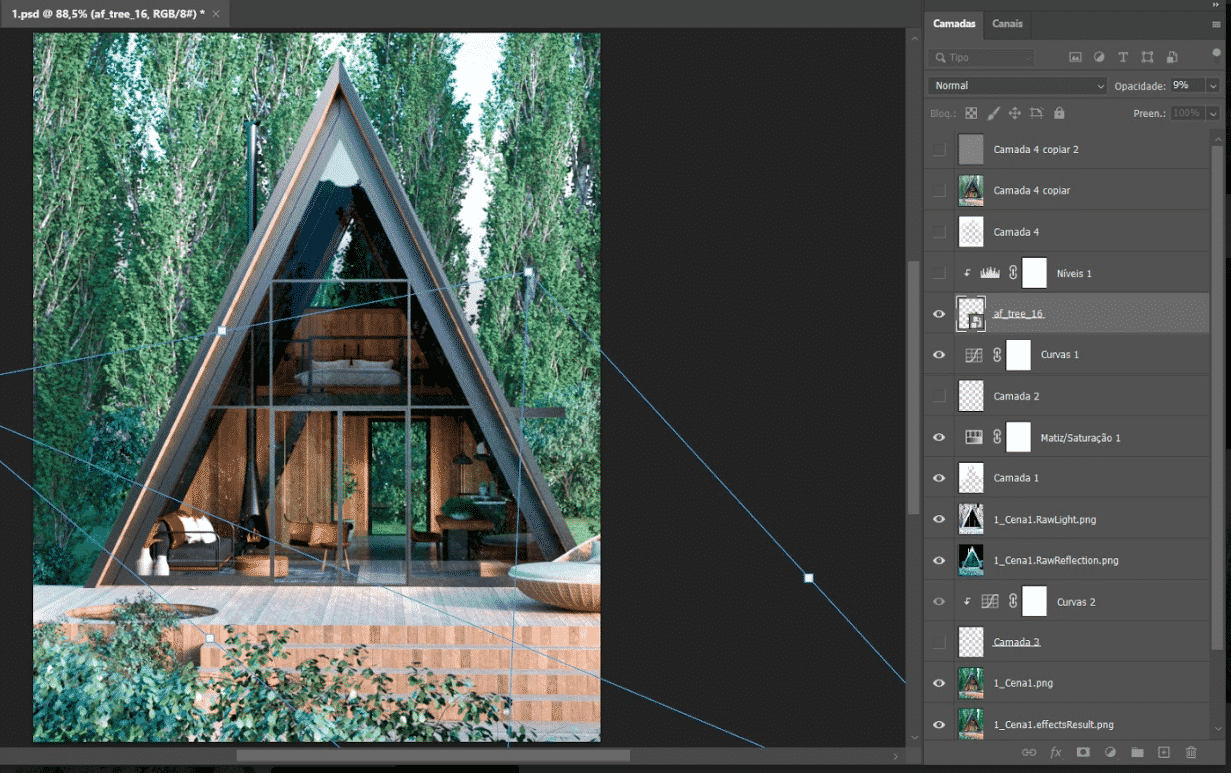Viewport: 1231px width, 773px height.
Task: Hide the Curvas 1 adjustment layer
Action: point(938,355)
